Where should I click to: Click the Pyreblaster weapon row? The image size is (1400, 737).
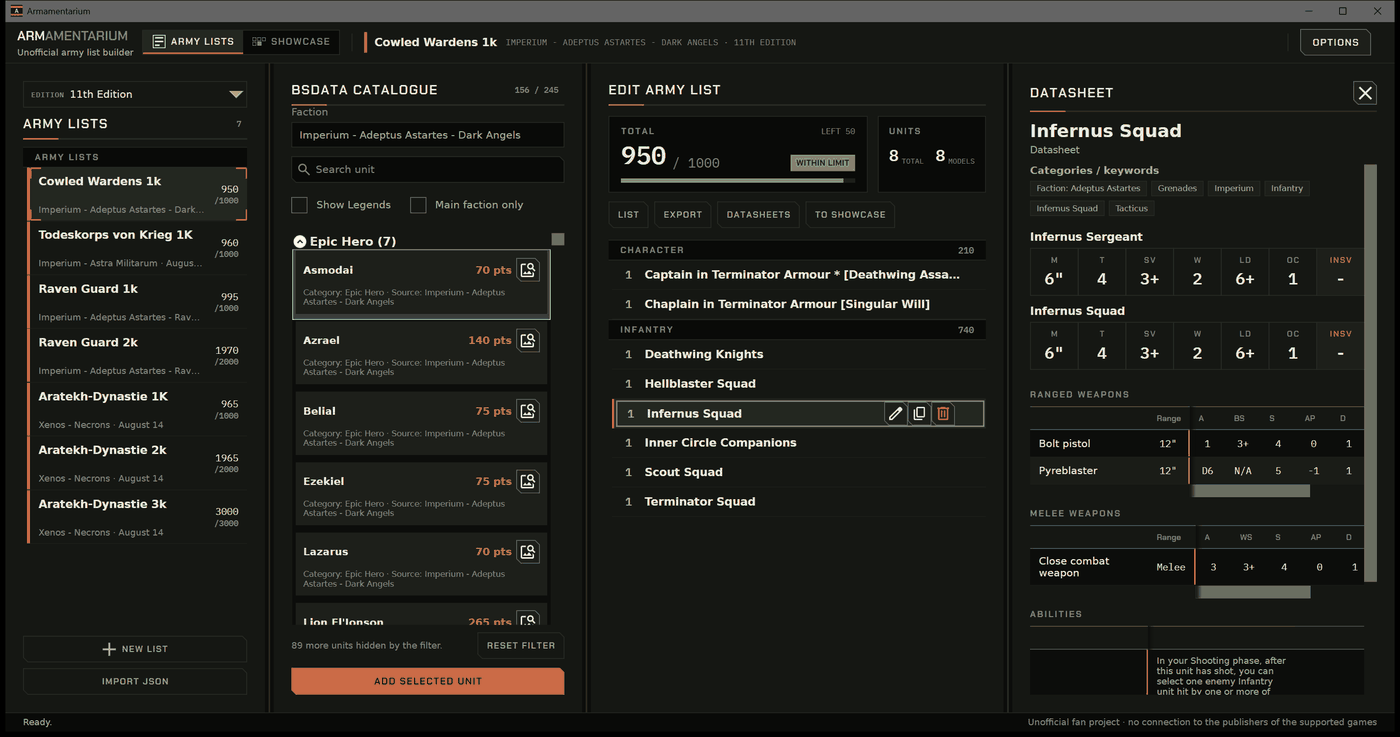pos(1196,470)
